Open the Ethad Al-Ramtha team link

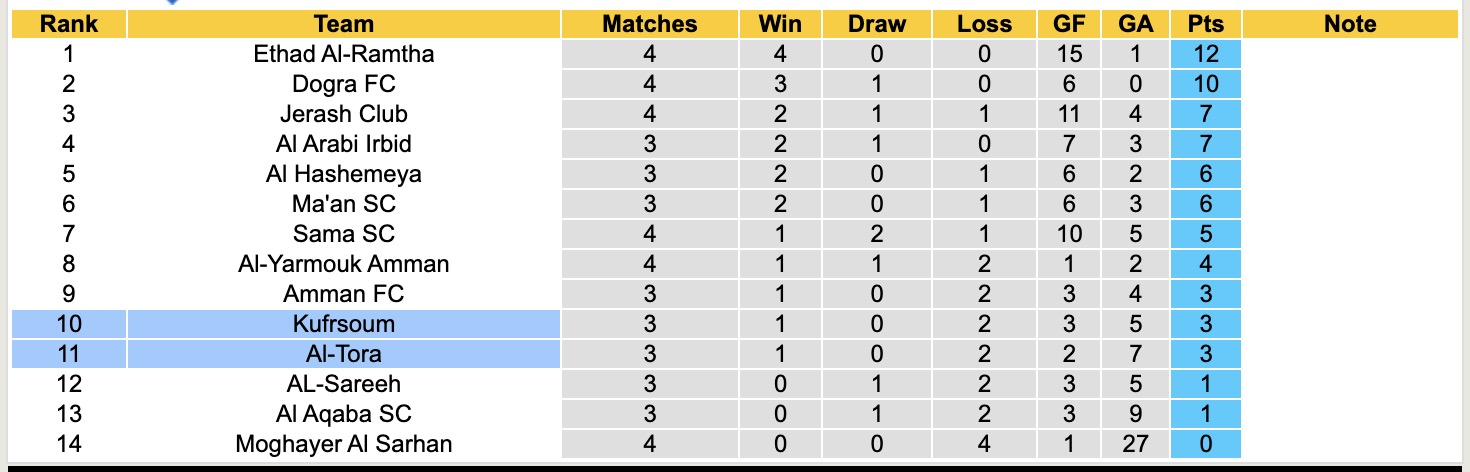click(343, 54)
